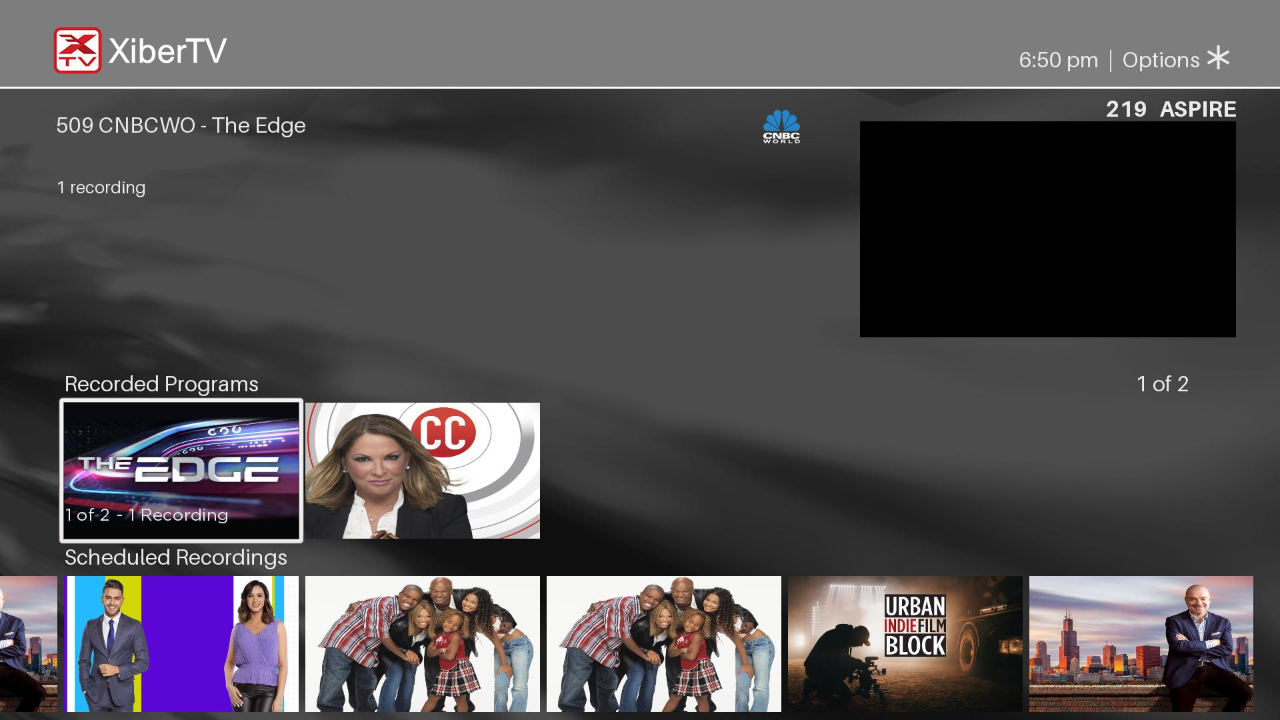Image resolution: width=1280 pixels, height=720 pixels.
Task: Select the second family photo scheduled recording
Action: coord(663,644)
